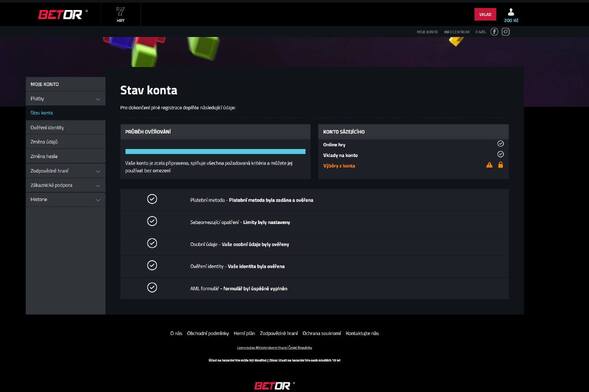Click the check circle for Ověření identity row
Screen dimensions: 589x392
coord(152,265)
